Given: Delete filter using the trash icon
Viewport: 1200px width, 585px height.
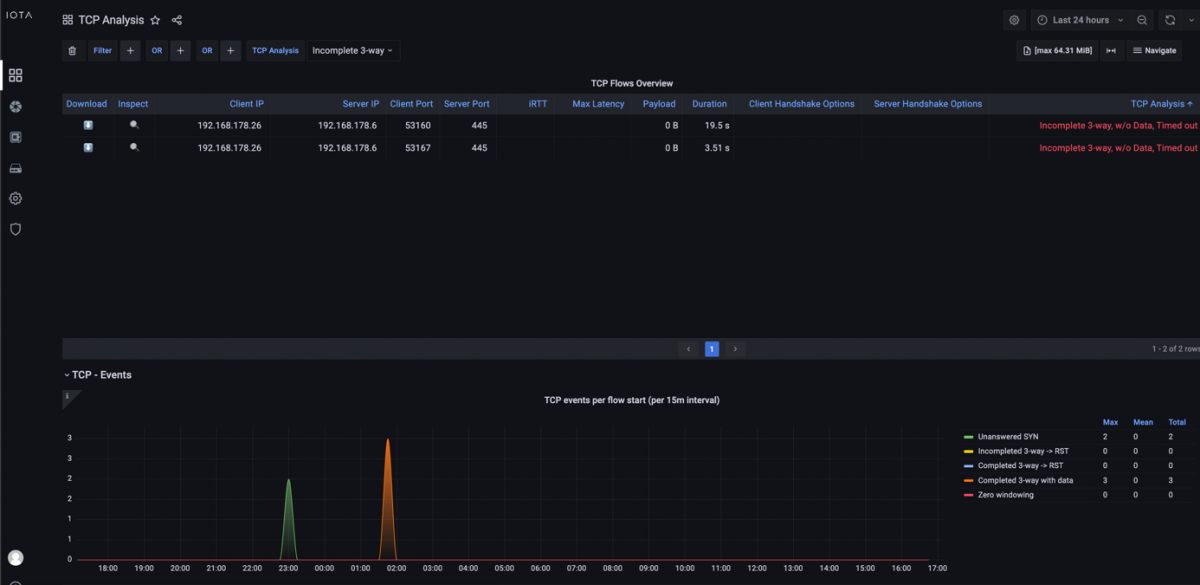Looking at the screenshot, I should click(x=72, y=51).
